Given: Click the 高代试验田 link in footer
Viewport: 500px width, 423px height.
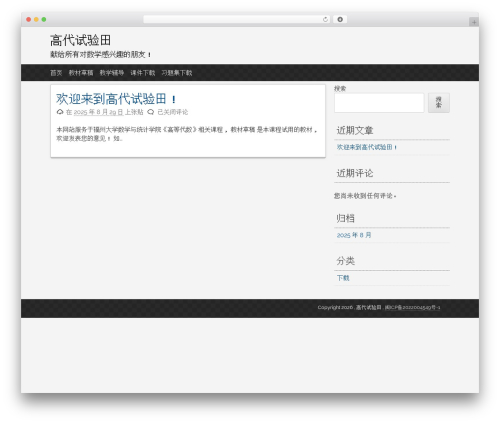Looking at the screenshot, I should pyautogui.click(x=368, y=307).
